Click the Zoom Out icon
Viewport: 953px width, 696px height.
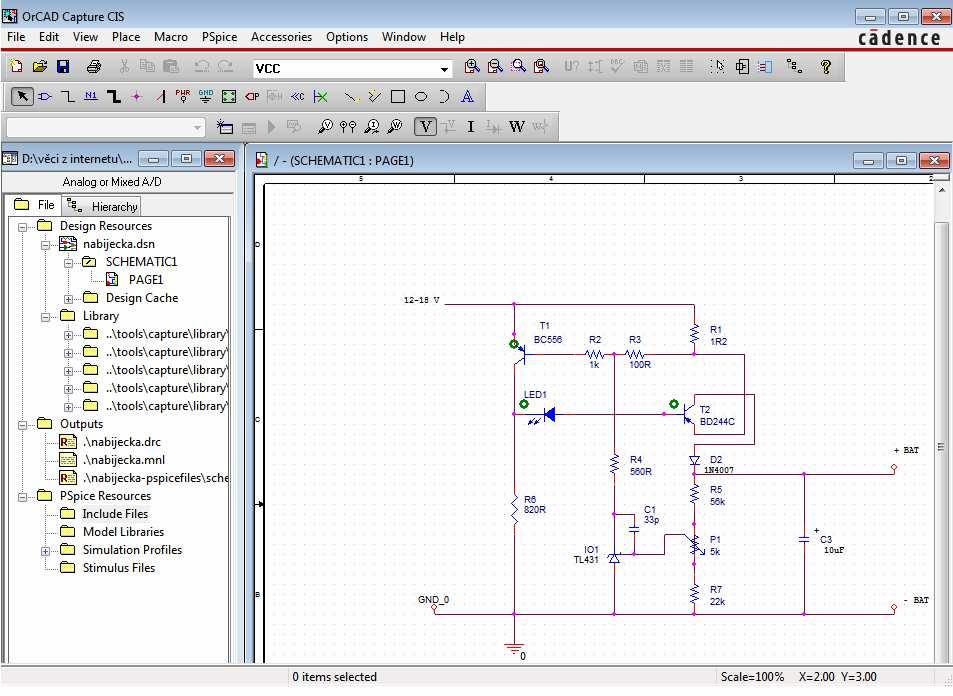495,67
